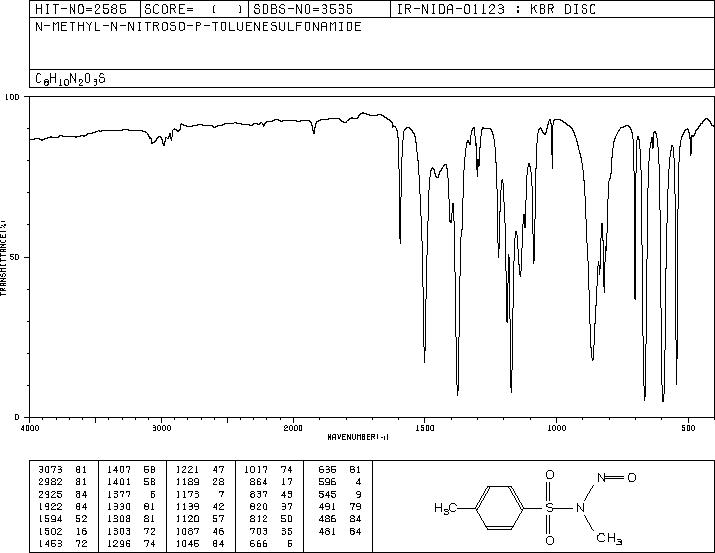Screen dimensions: 715x553
Task: Click the 1500 x-axis tick label
Action: [425, 428]
